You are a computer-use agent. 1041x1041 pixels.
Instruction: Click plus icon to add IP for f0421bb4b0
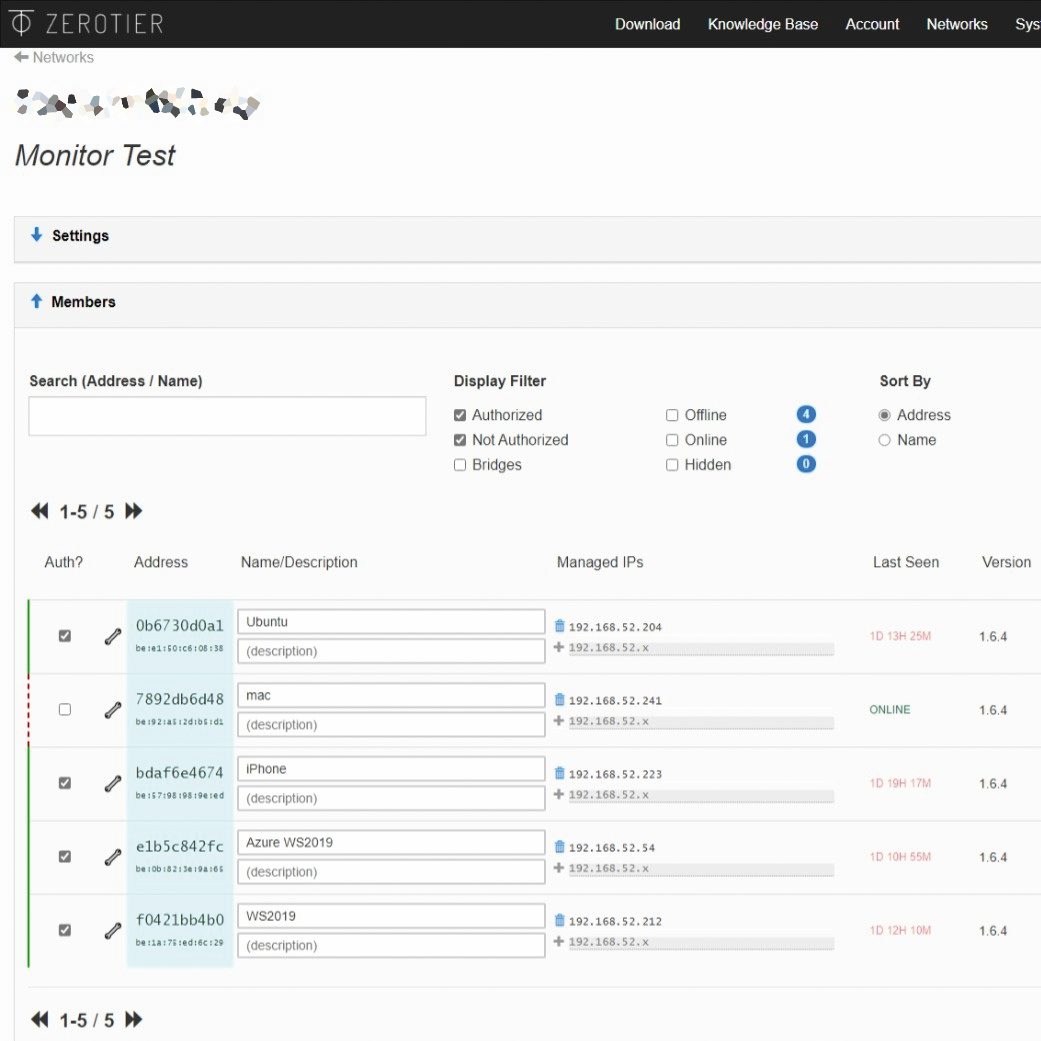(559, 941)
